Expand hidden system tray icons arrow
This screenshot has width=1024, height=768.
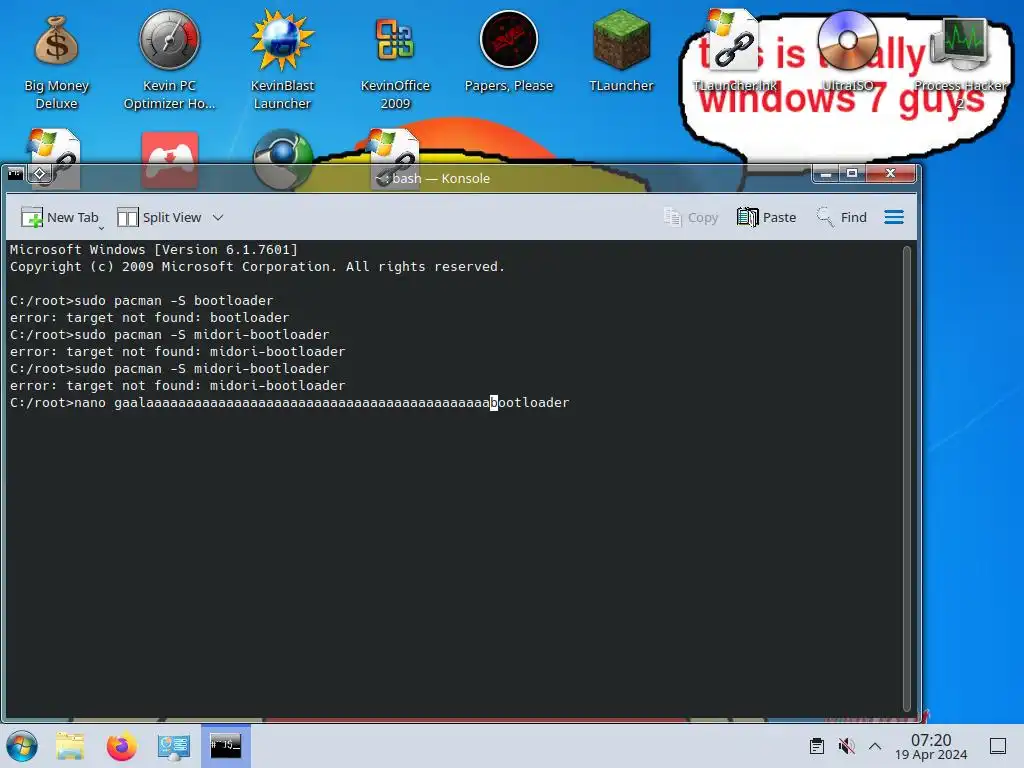(875, 746)
